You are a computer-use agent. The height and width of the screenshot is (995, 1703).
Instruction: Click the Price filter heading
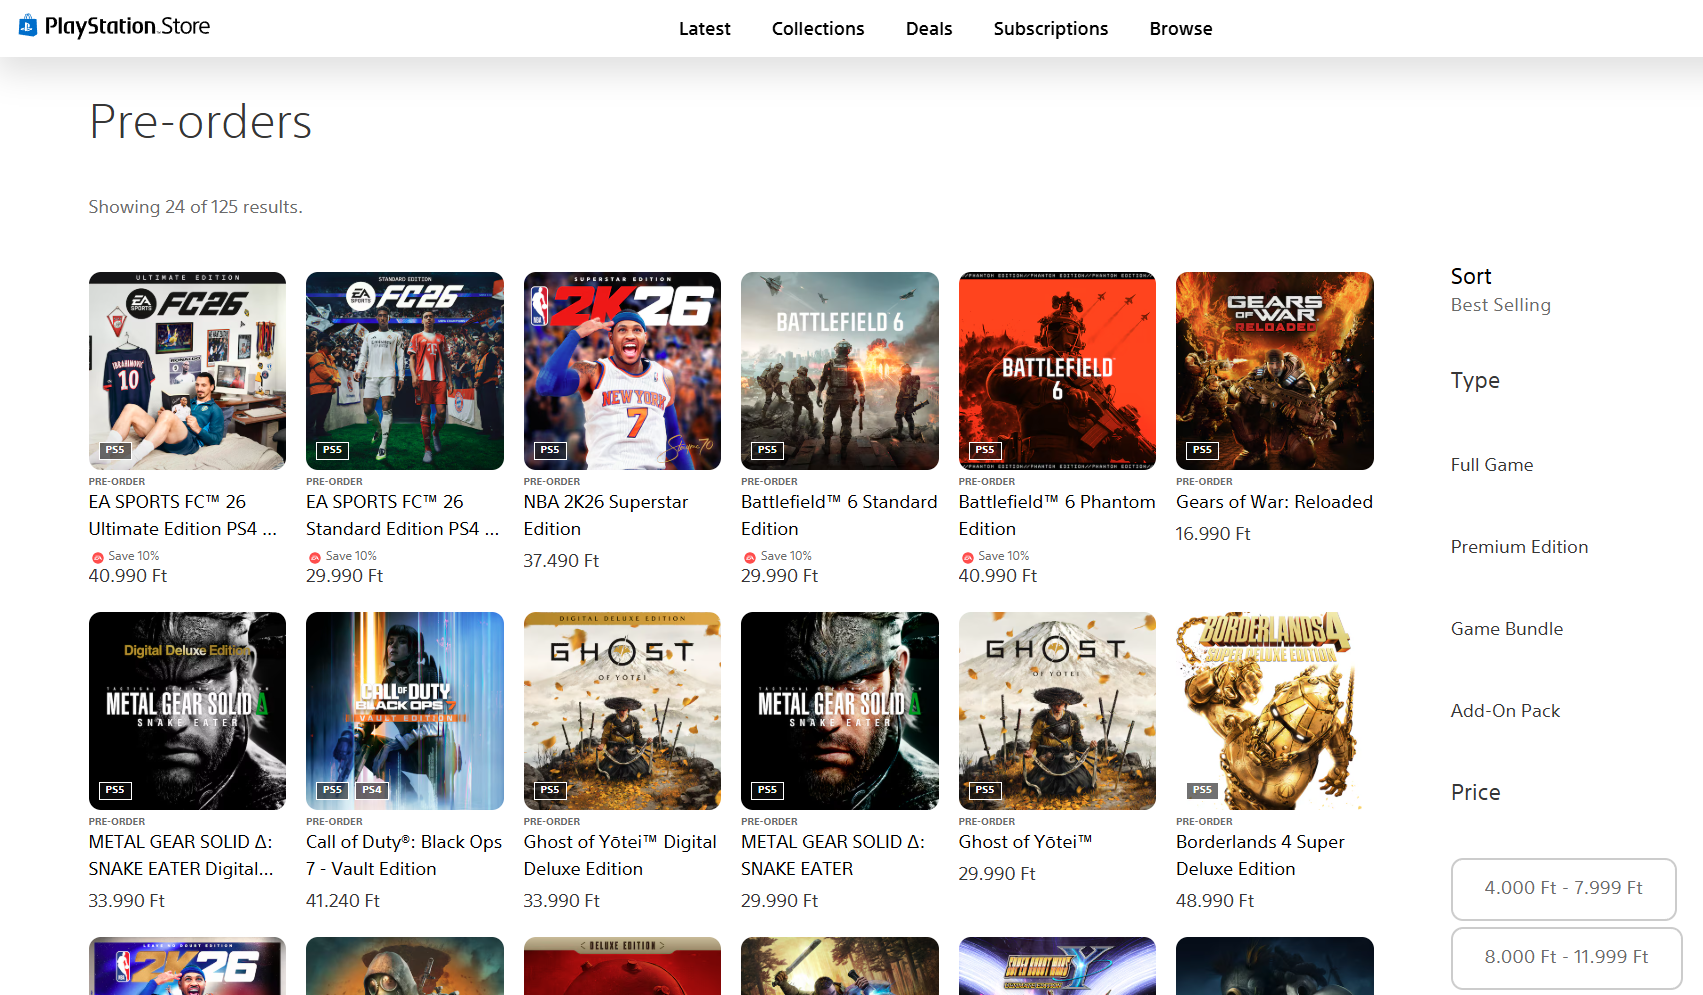pyautogui.click(x=1476, y=792)
